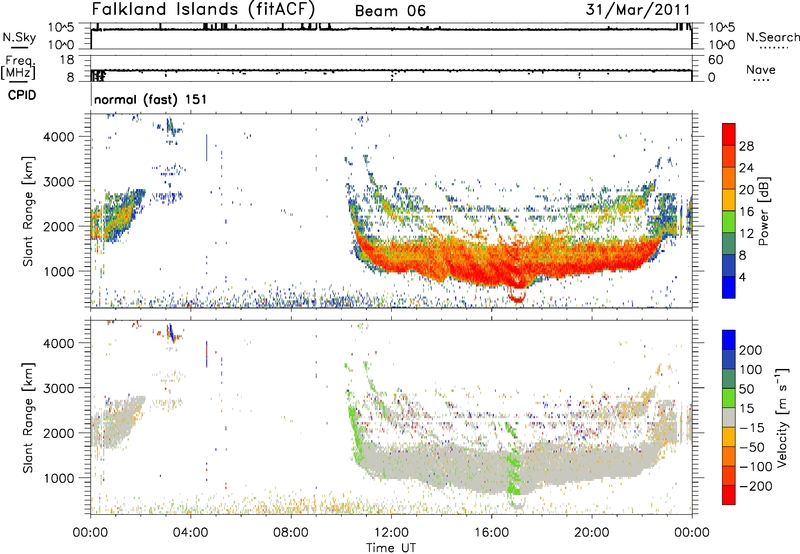Click the '2000' tick in the velocity panel
800x554 pixels.
(59, 433)
